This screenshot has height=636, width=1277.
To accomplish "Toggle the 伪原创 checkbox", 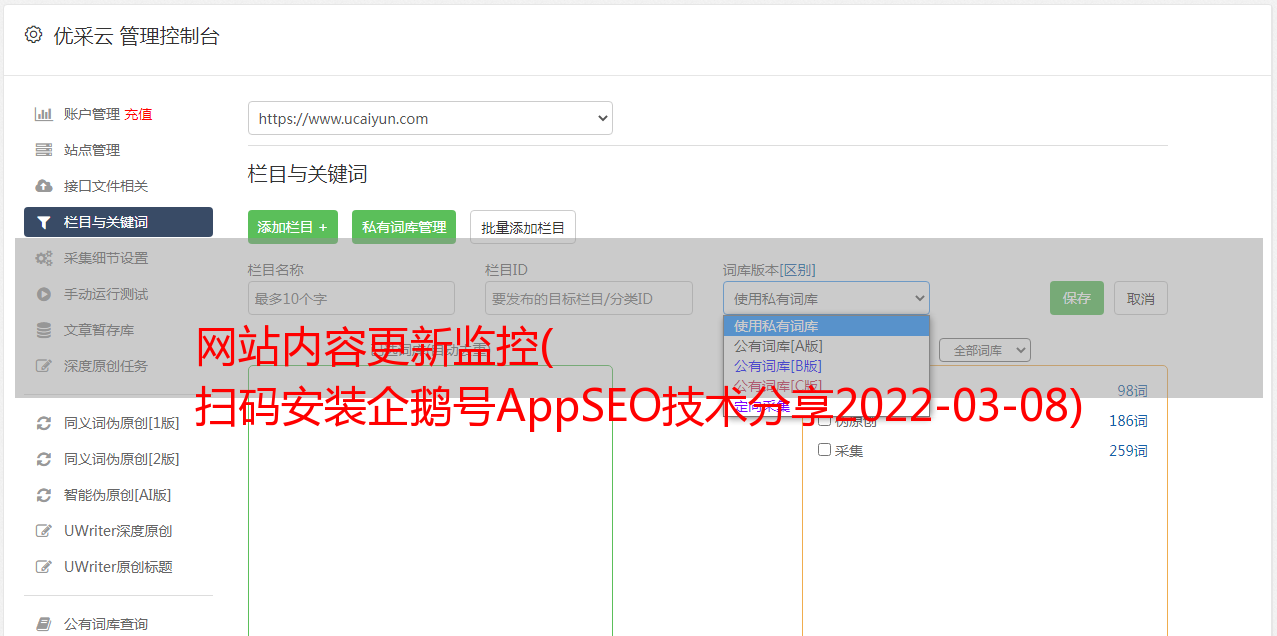I will [825, 420].
